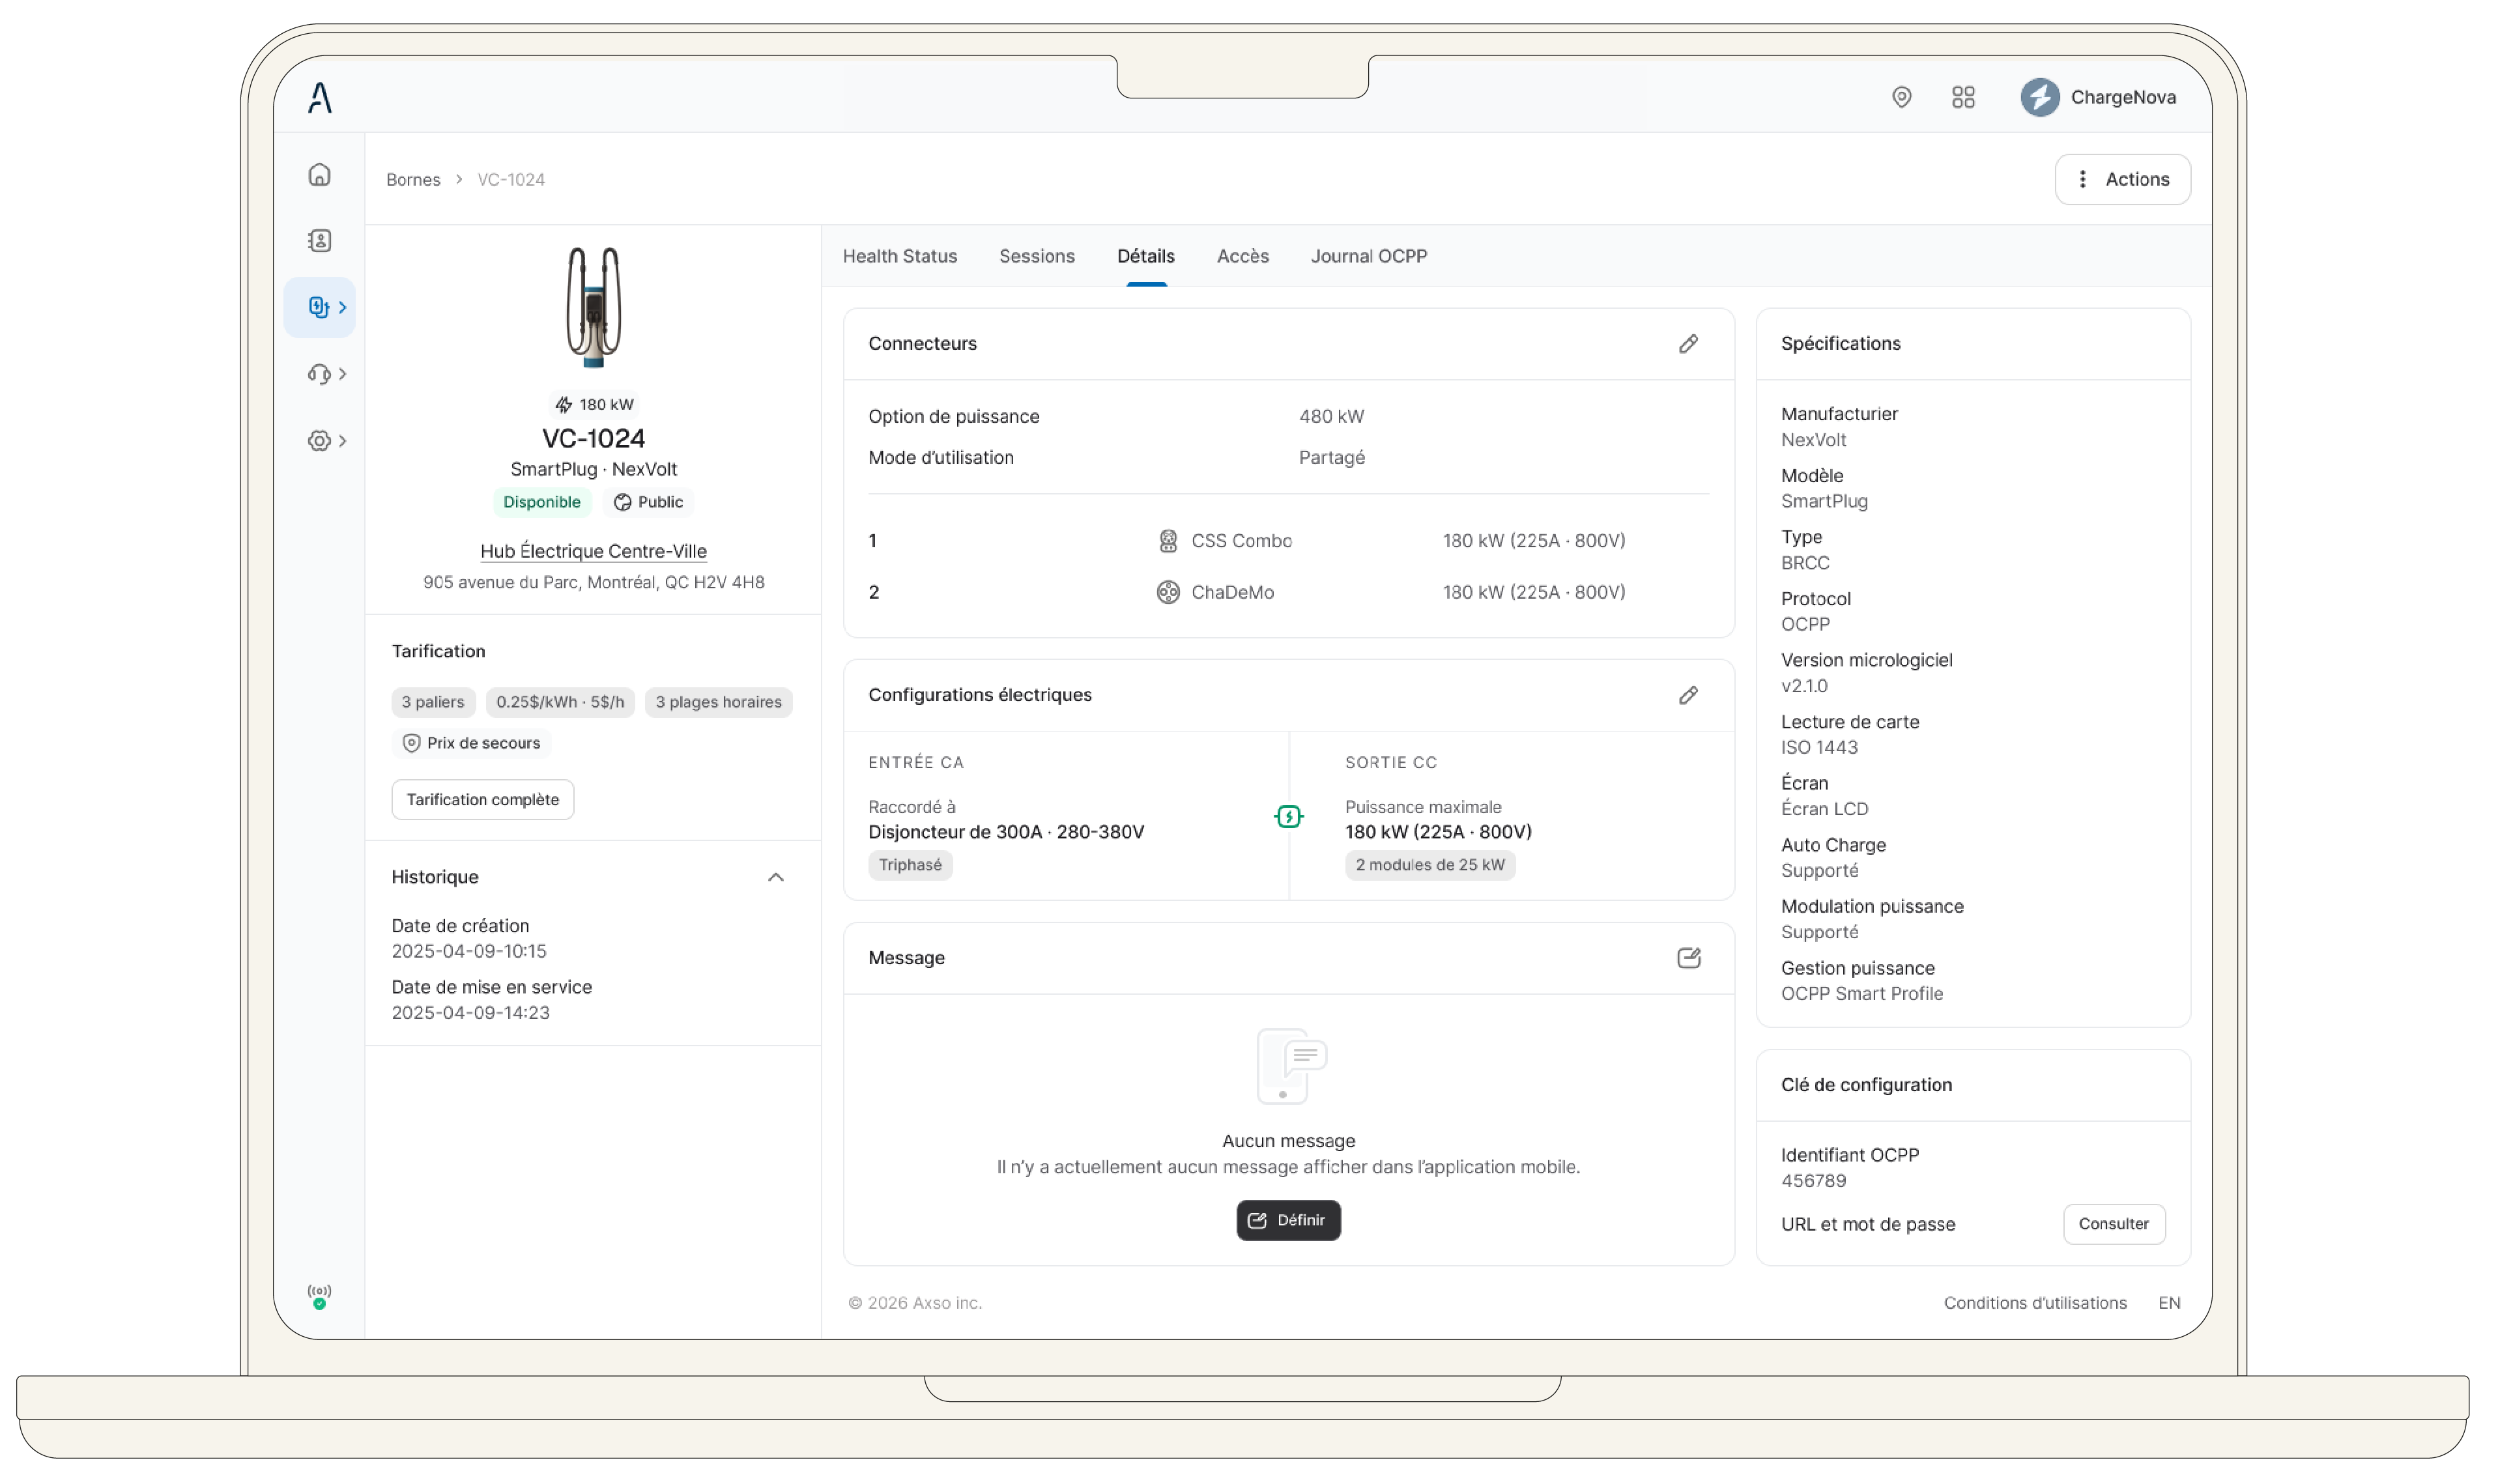Open the apps grid icon in the top bar
Image resolution: width=2498 pixels, height=1484 pixels.
[1963, 97]
